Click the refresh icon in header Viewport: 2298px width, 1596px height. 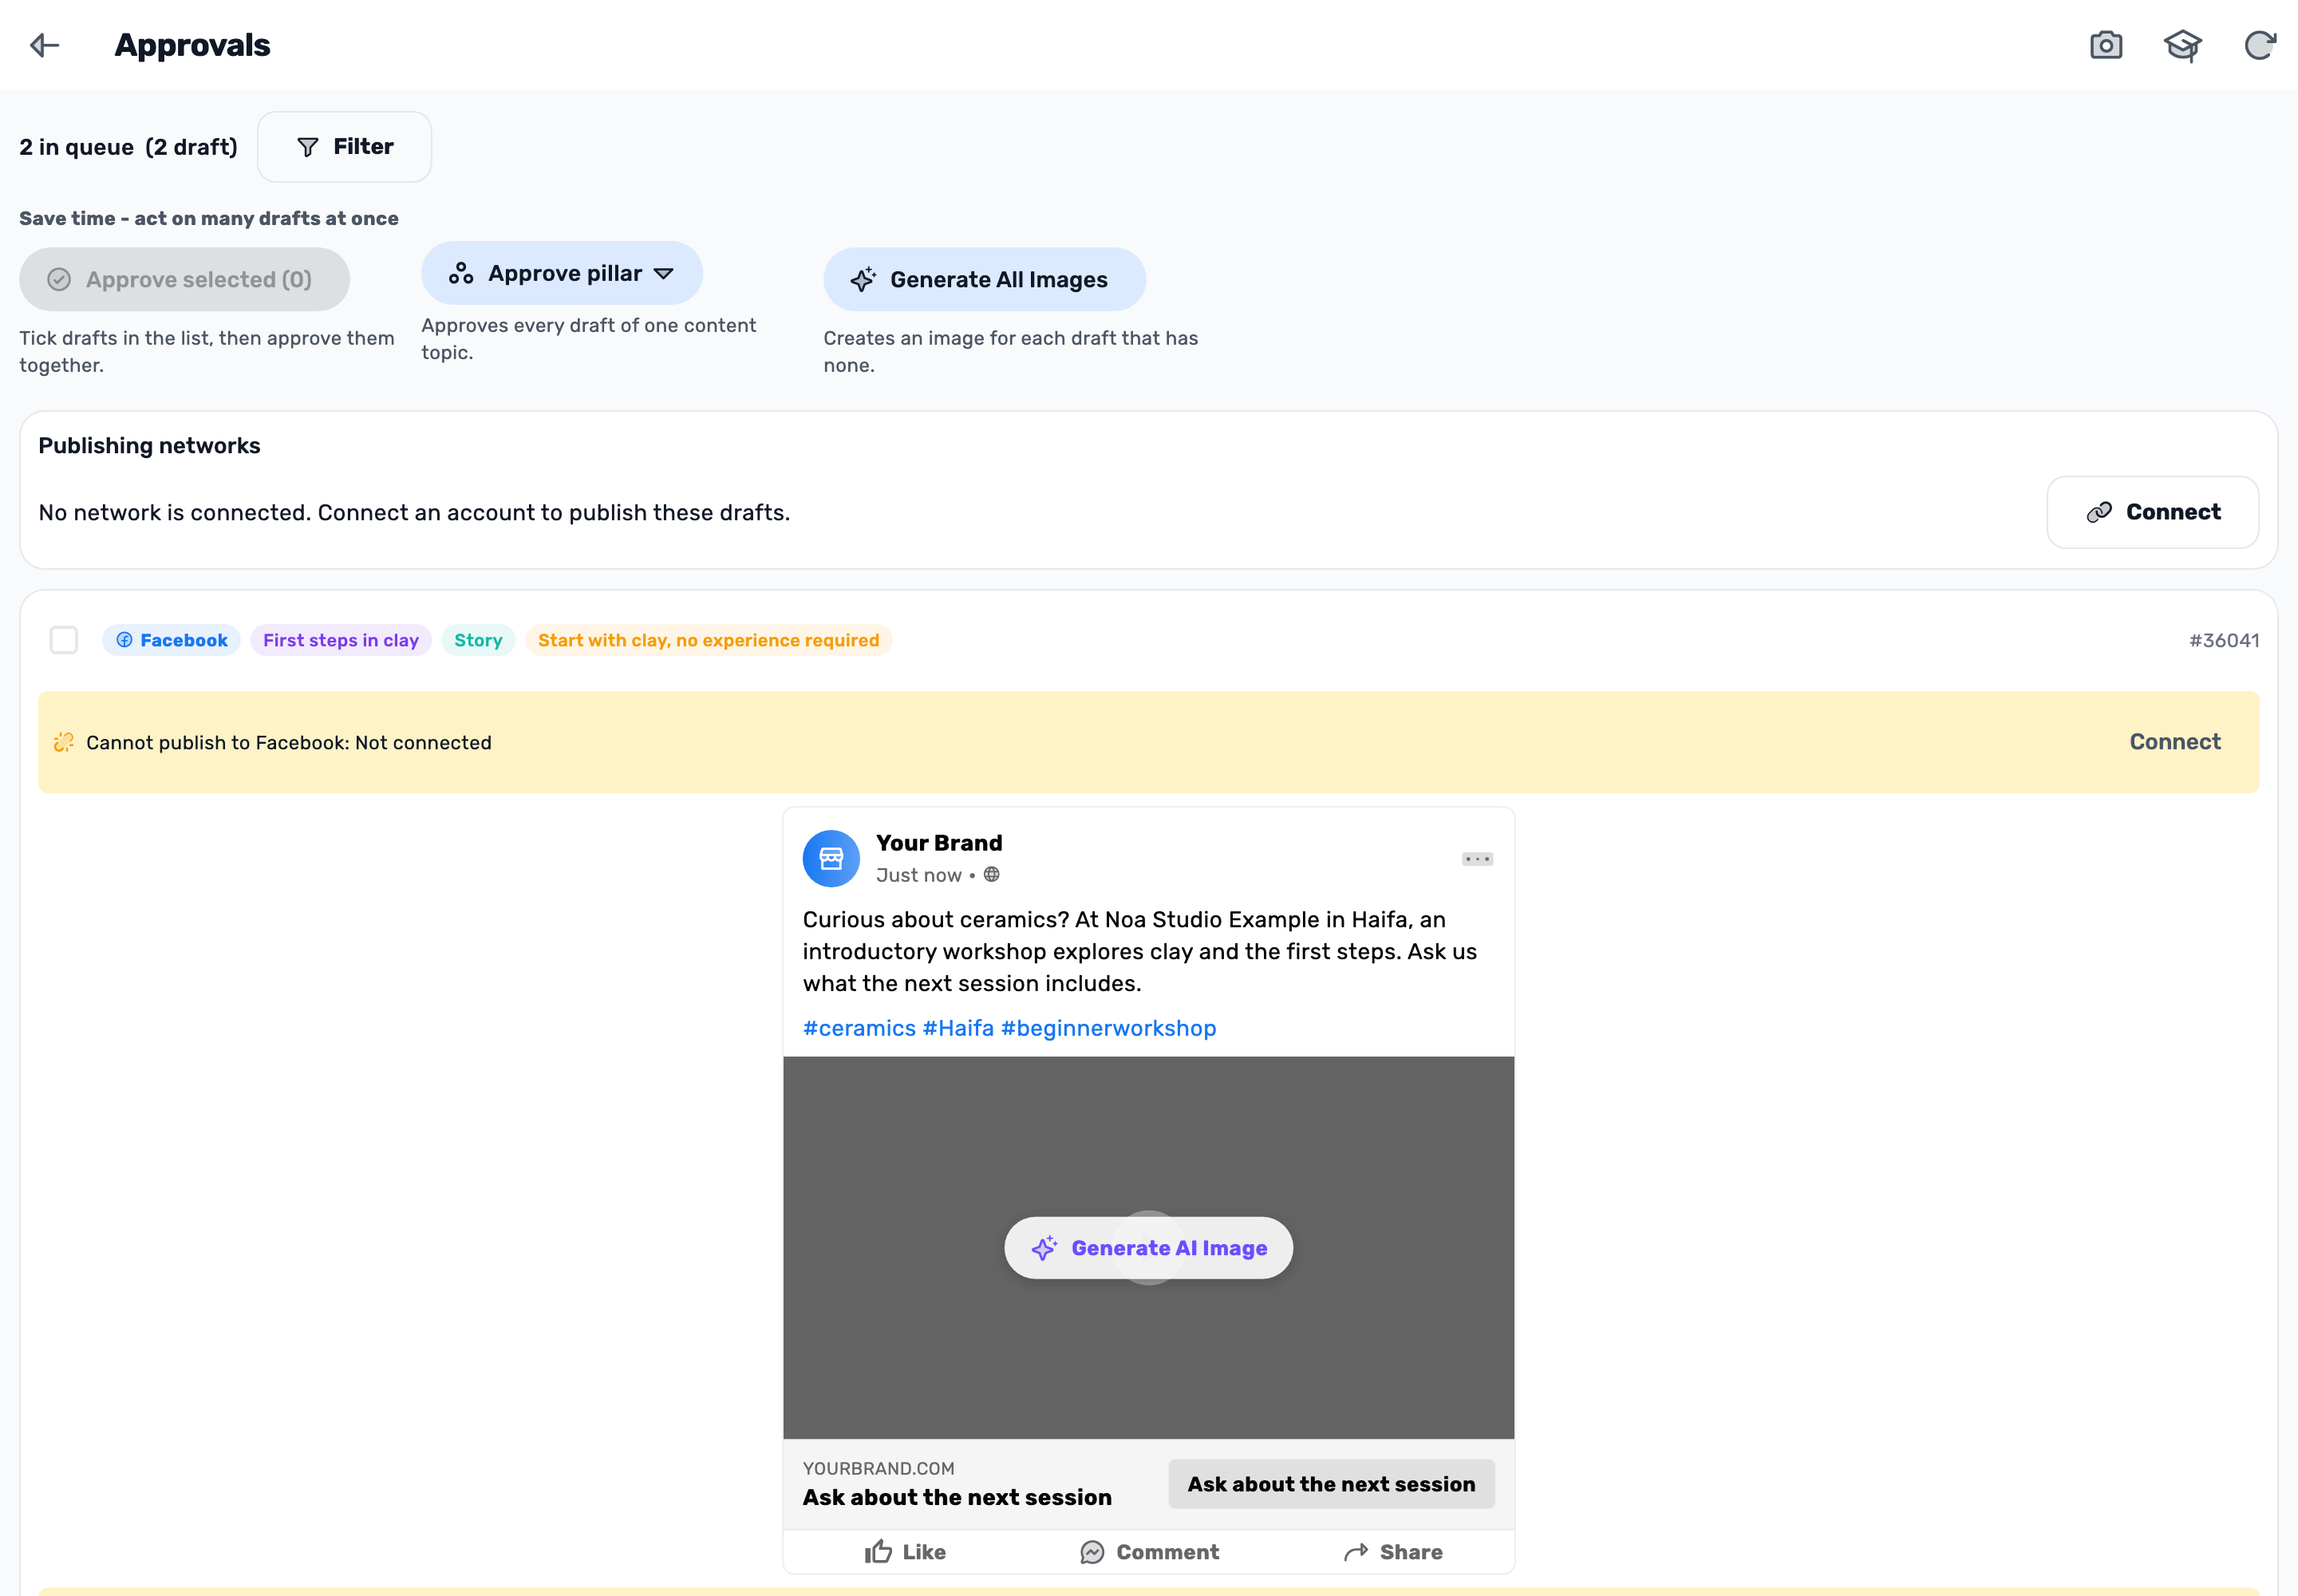point(2260,45)
